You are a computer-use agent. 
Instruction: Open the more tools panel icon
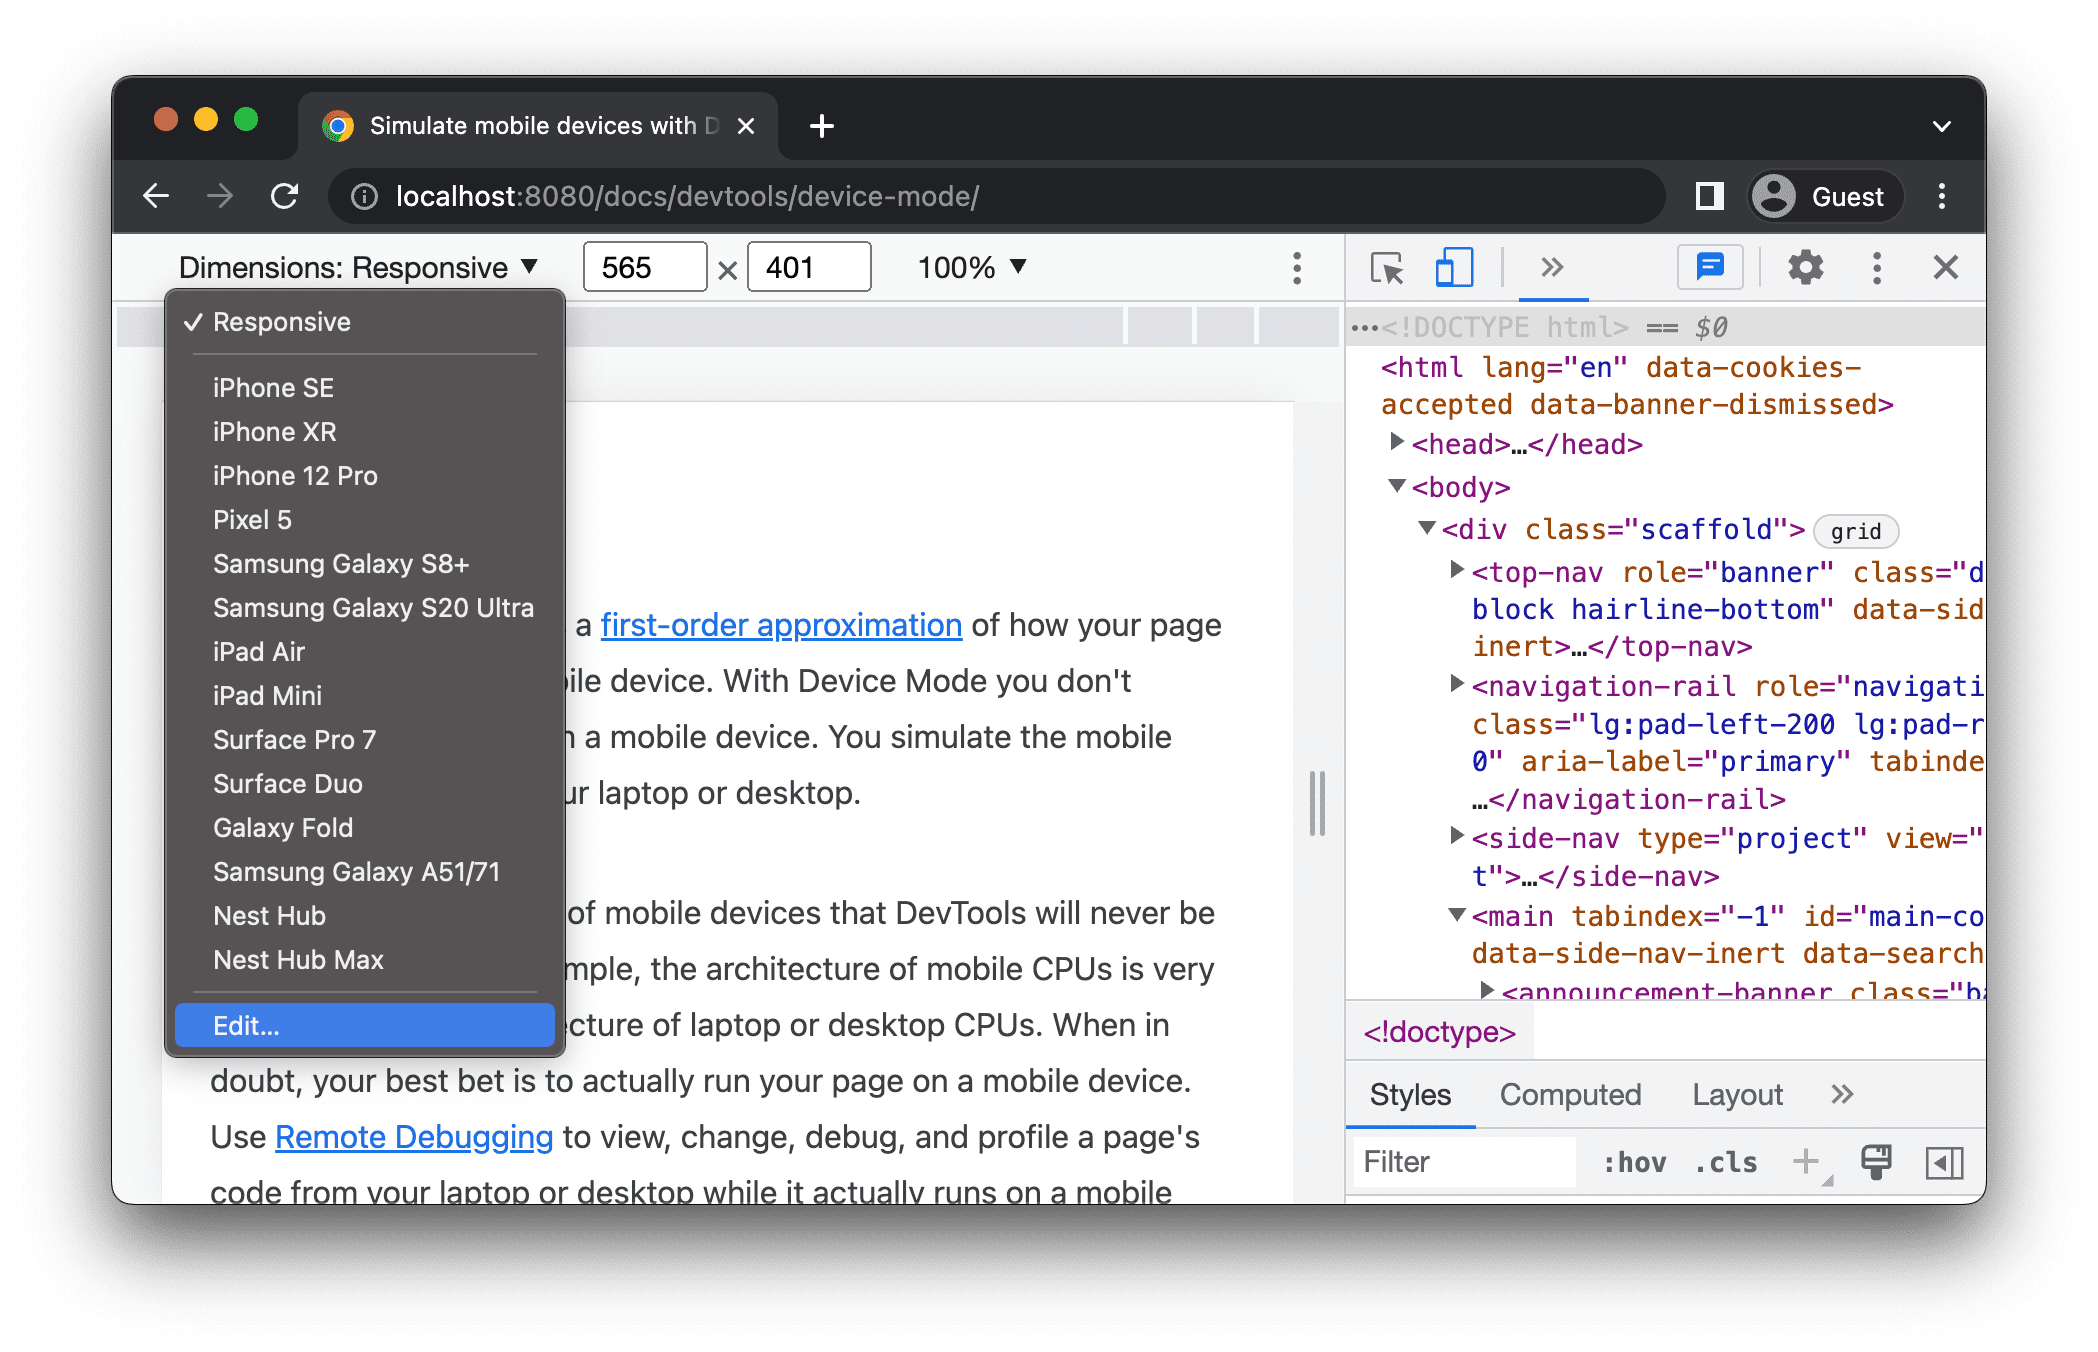tap(1544, 268)
